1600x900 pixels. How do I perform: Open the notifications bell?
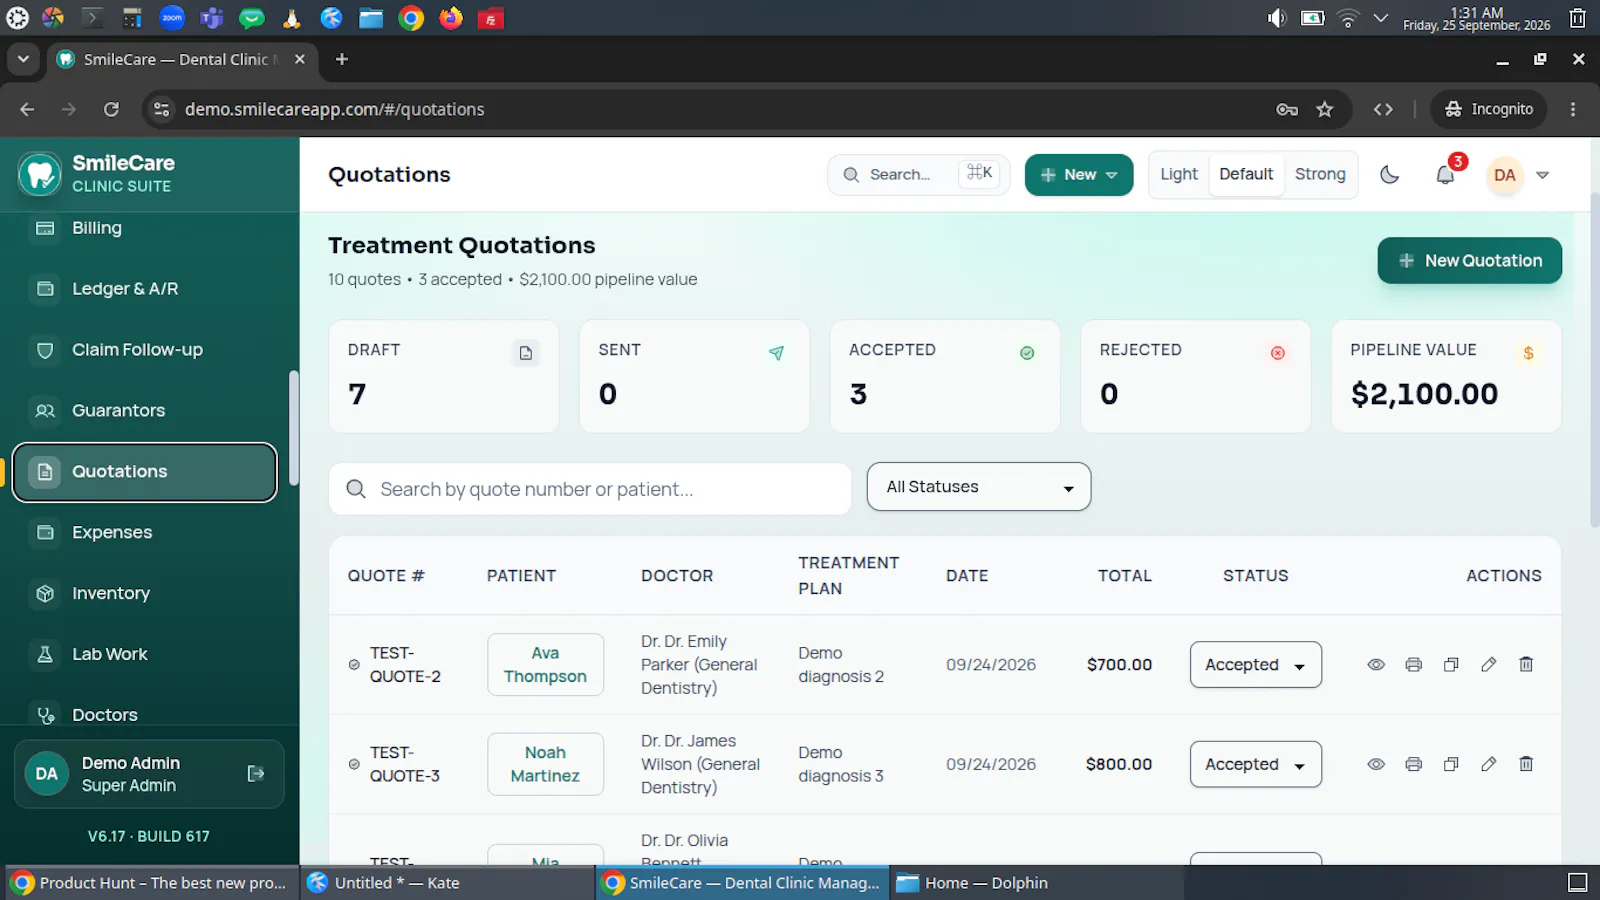point(1445,175)
